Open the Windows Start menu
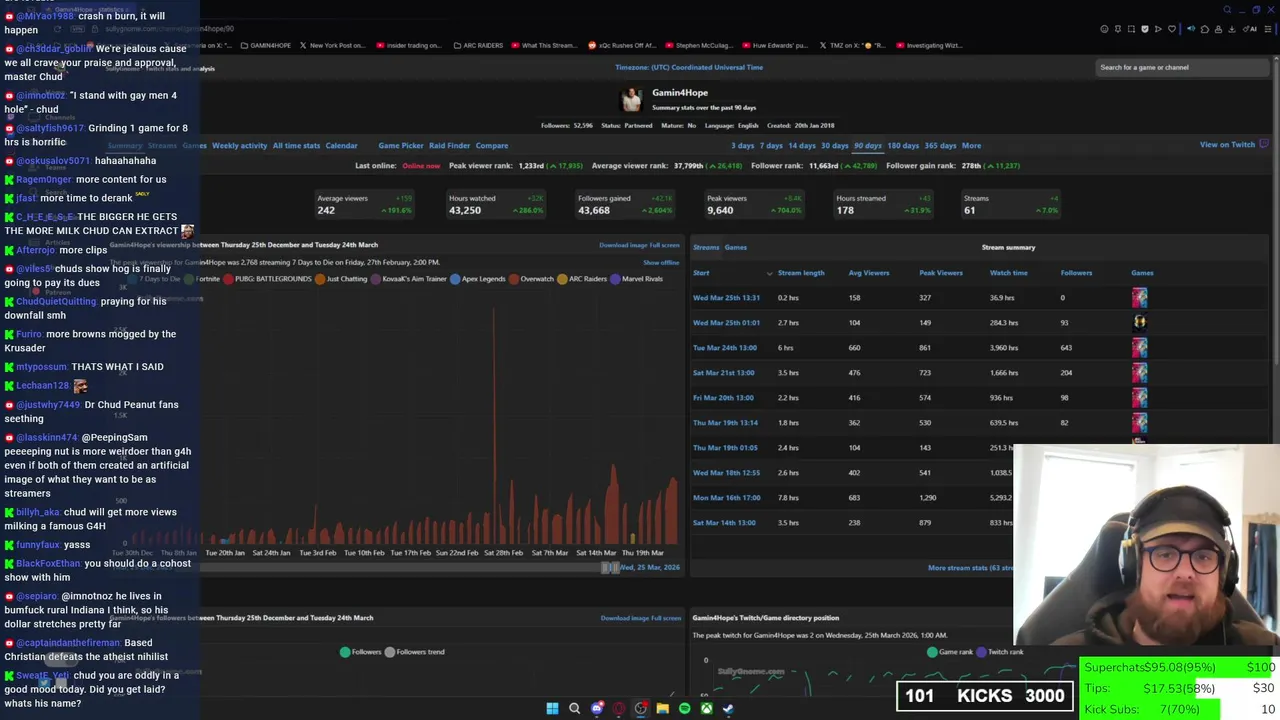The image size is (1280, 720). pyautogui.click(x=552, y=708)
